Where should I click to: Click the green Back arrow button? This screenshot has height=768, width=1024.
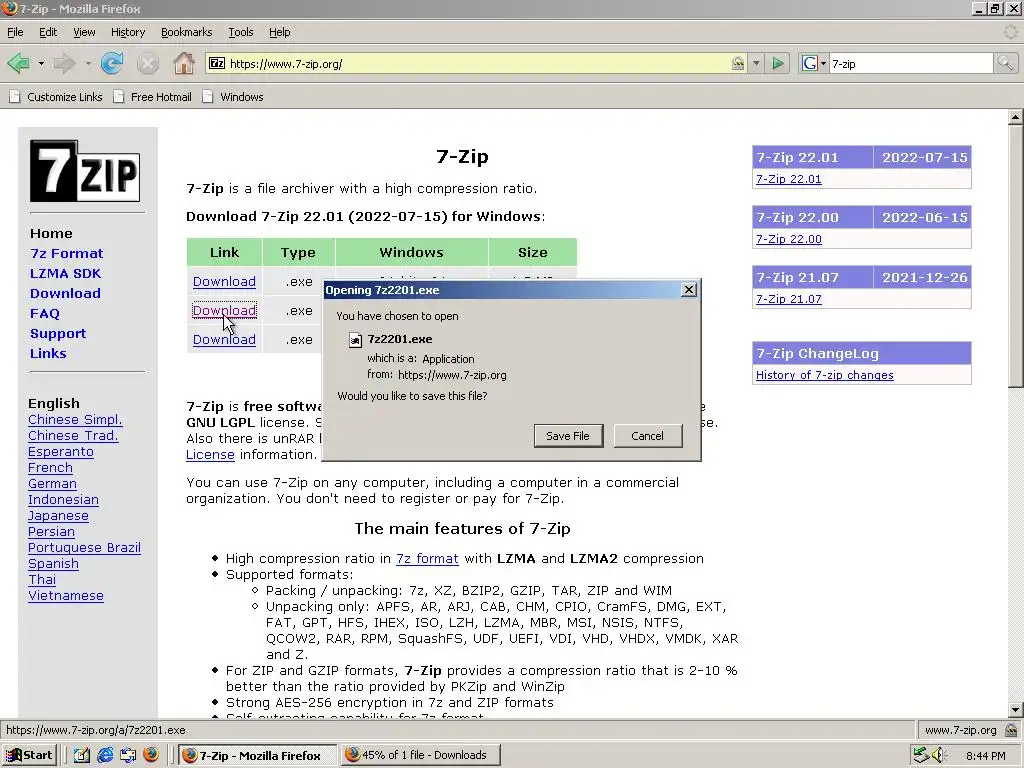(x=18, y=63)
